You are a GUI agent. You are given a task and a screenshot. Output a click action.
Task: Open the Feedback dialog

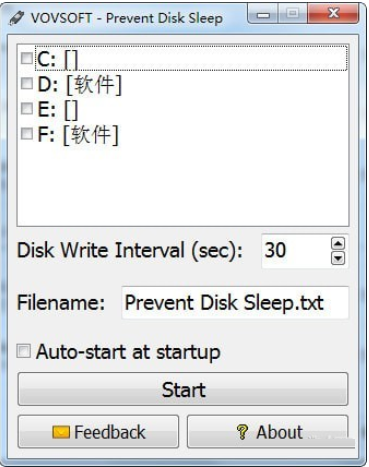[x=98, y=432]
